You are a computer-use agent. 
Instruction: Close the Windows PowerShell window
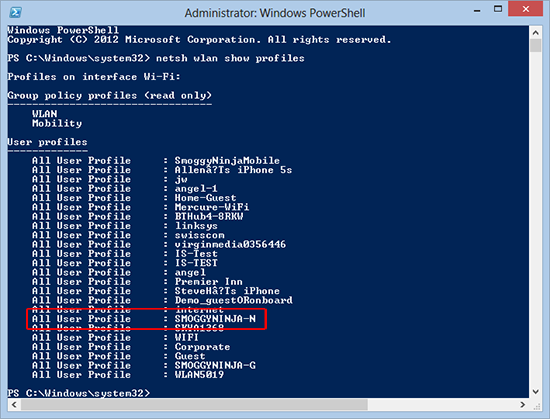[x=525, y=9]
